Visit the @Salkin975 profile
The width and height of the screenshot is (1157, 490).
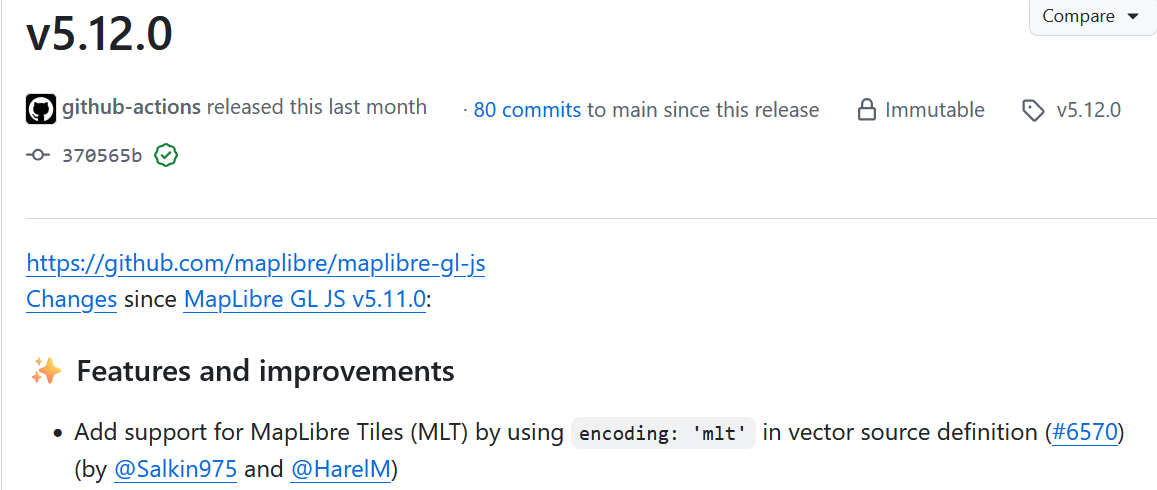[175, 469]
